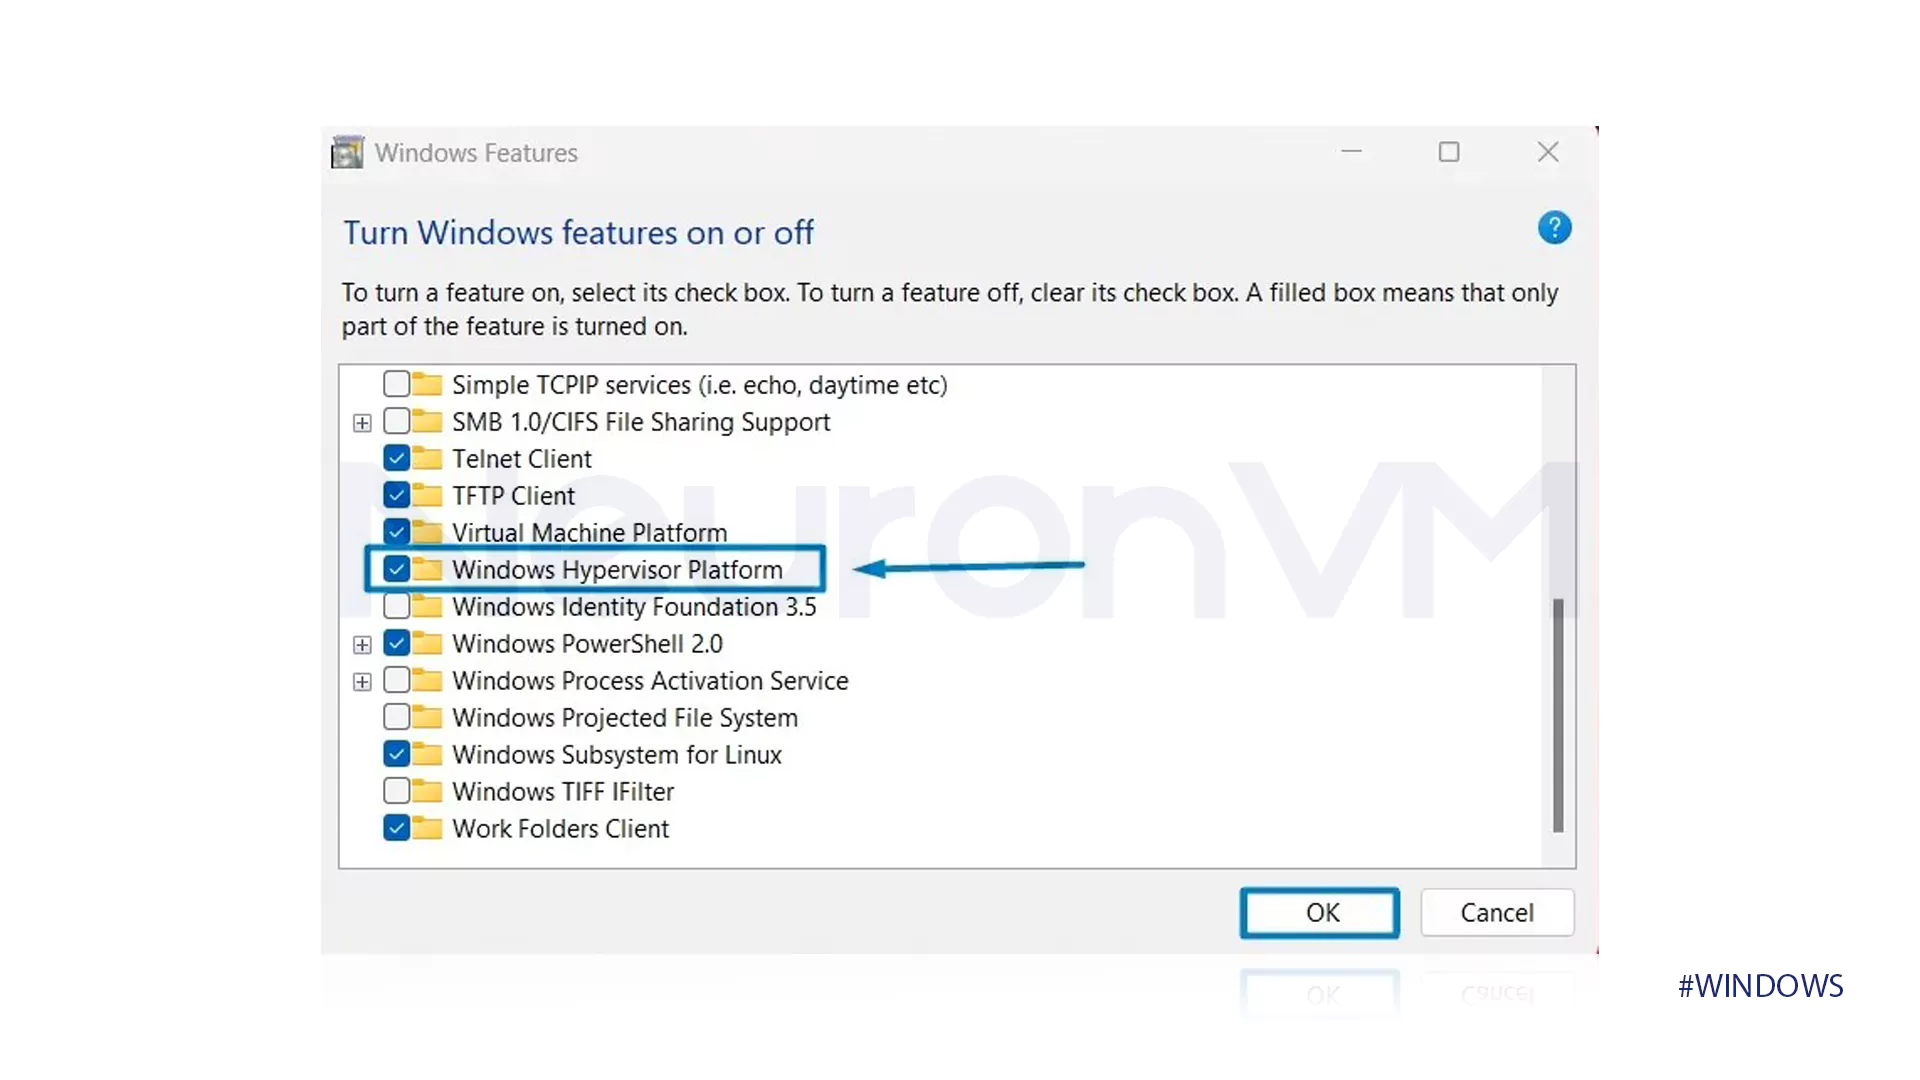Uncheck Windows PowerShell 2.0 checkbox
The height and width of the screenshot is (1080, 1920).
tap(396, 643)
